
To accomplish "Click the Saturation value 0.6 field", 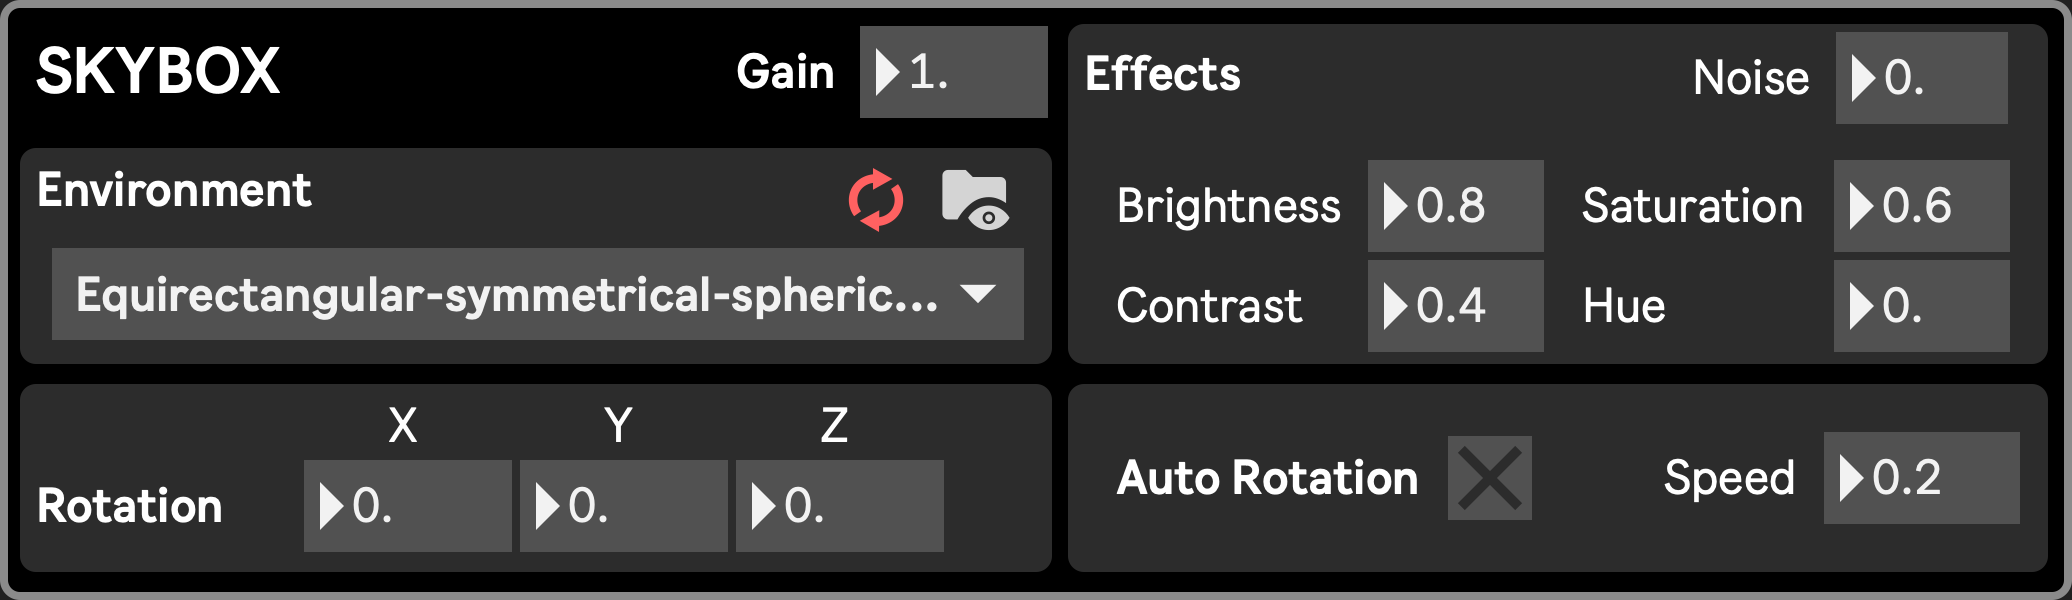I will (1922, 206).
